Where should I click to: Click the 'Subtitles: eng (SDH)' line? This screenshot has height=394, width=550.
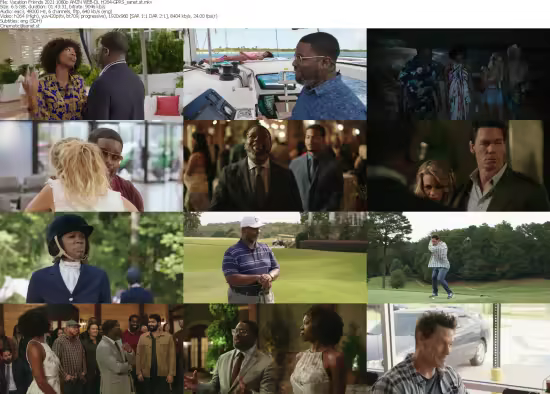tap(21, 21)
